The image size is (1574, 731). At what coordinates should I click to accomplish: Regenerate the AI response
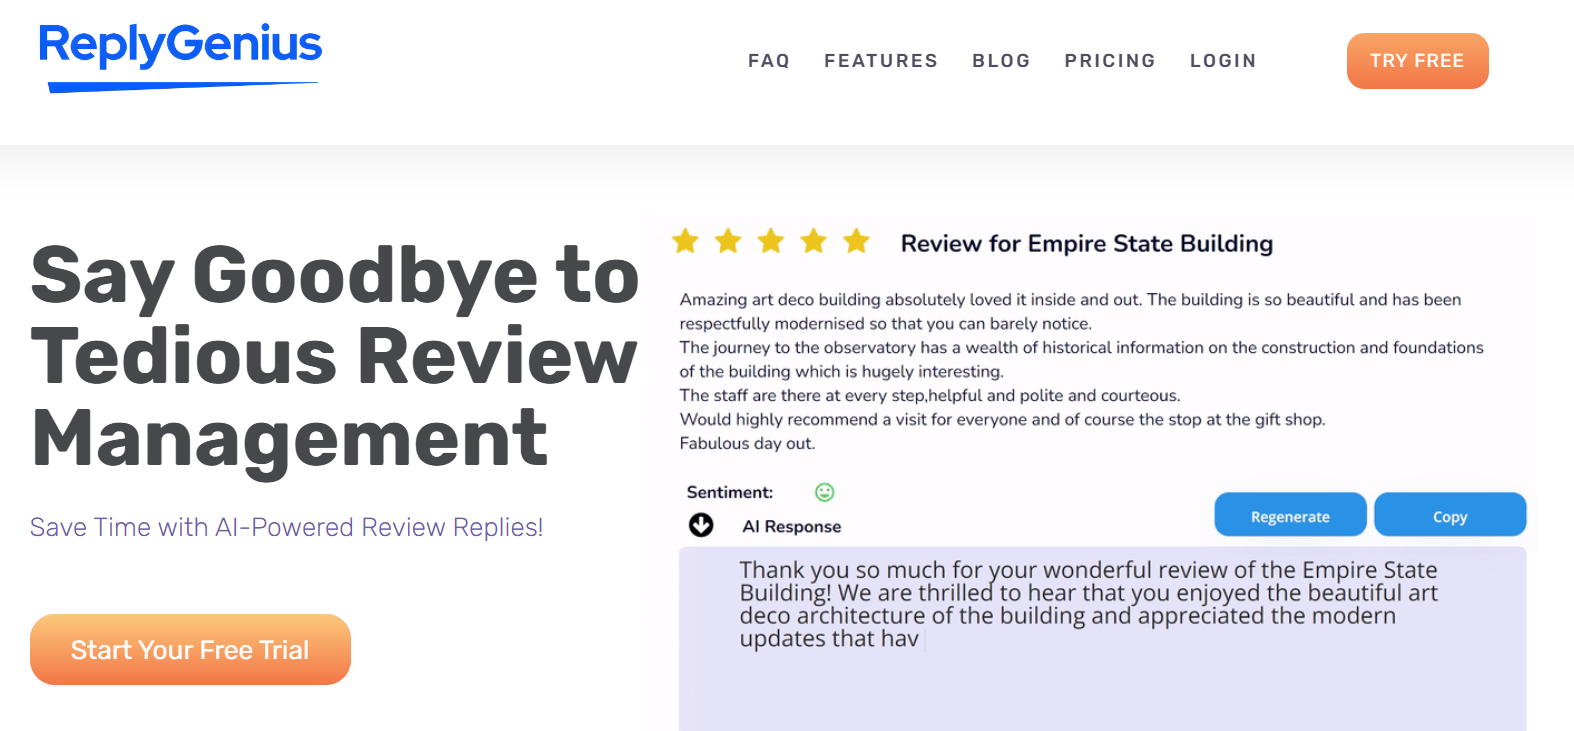(1290, 515)
